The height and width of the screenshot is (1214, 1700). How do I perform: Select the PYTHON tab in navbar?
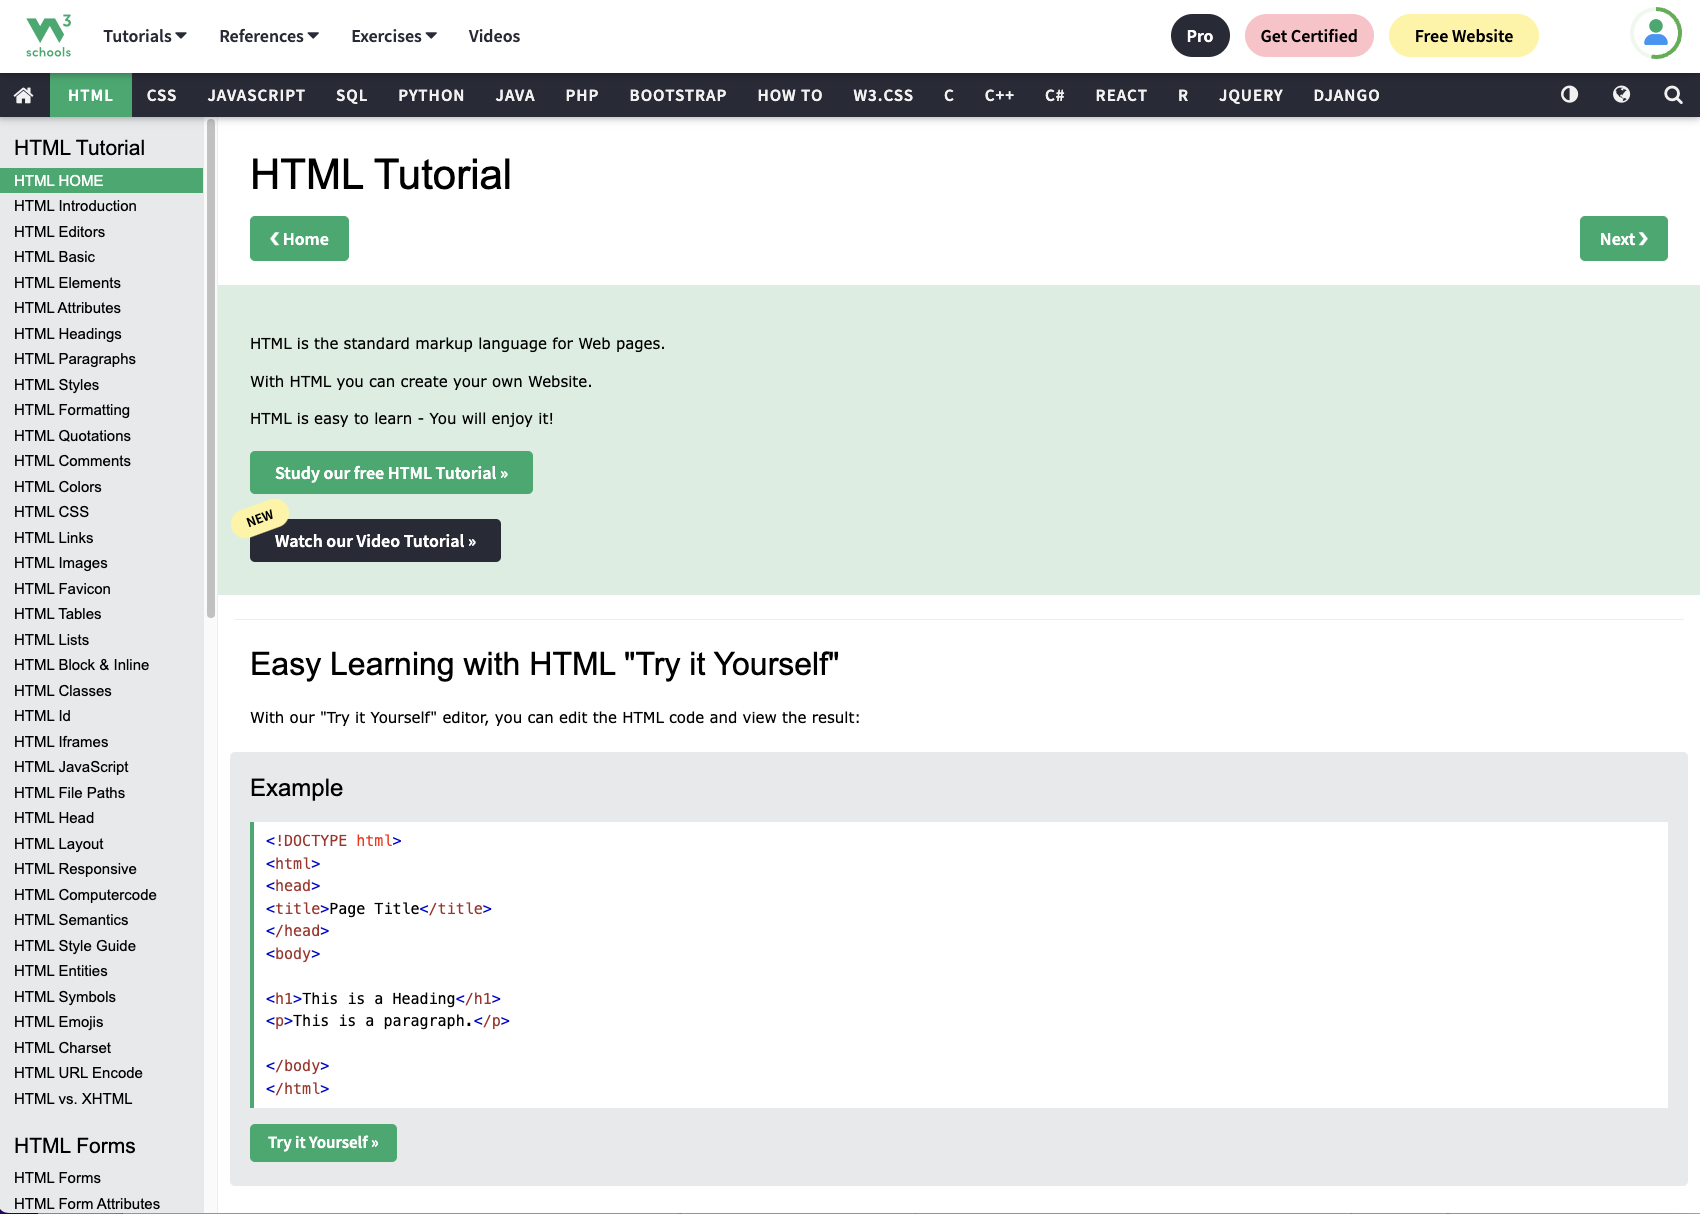[431, 95]
